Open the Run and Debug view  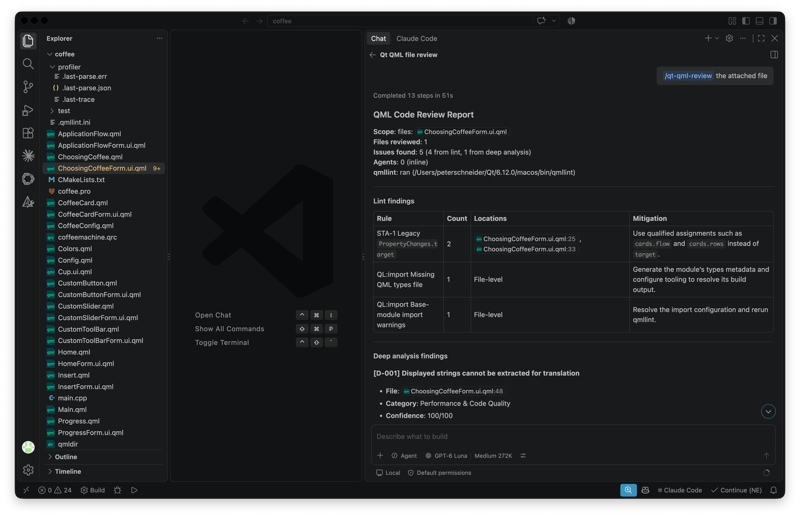tap(28, 110)
